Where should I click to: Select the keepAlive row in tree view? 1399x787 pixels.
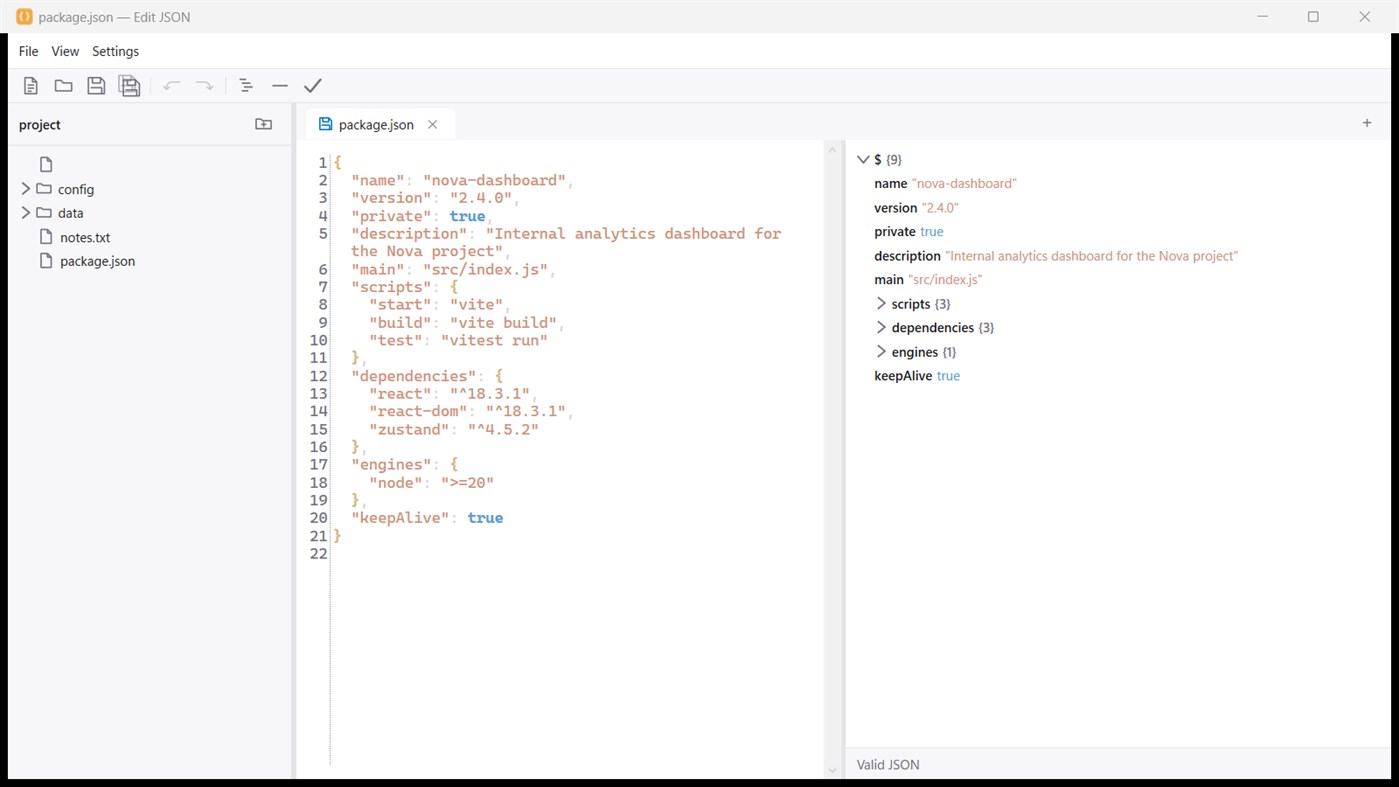coord(917,376)
